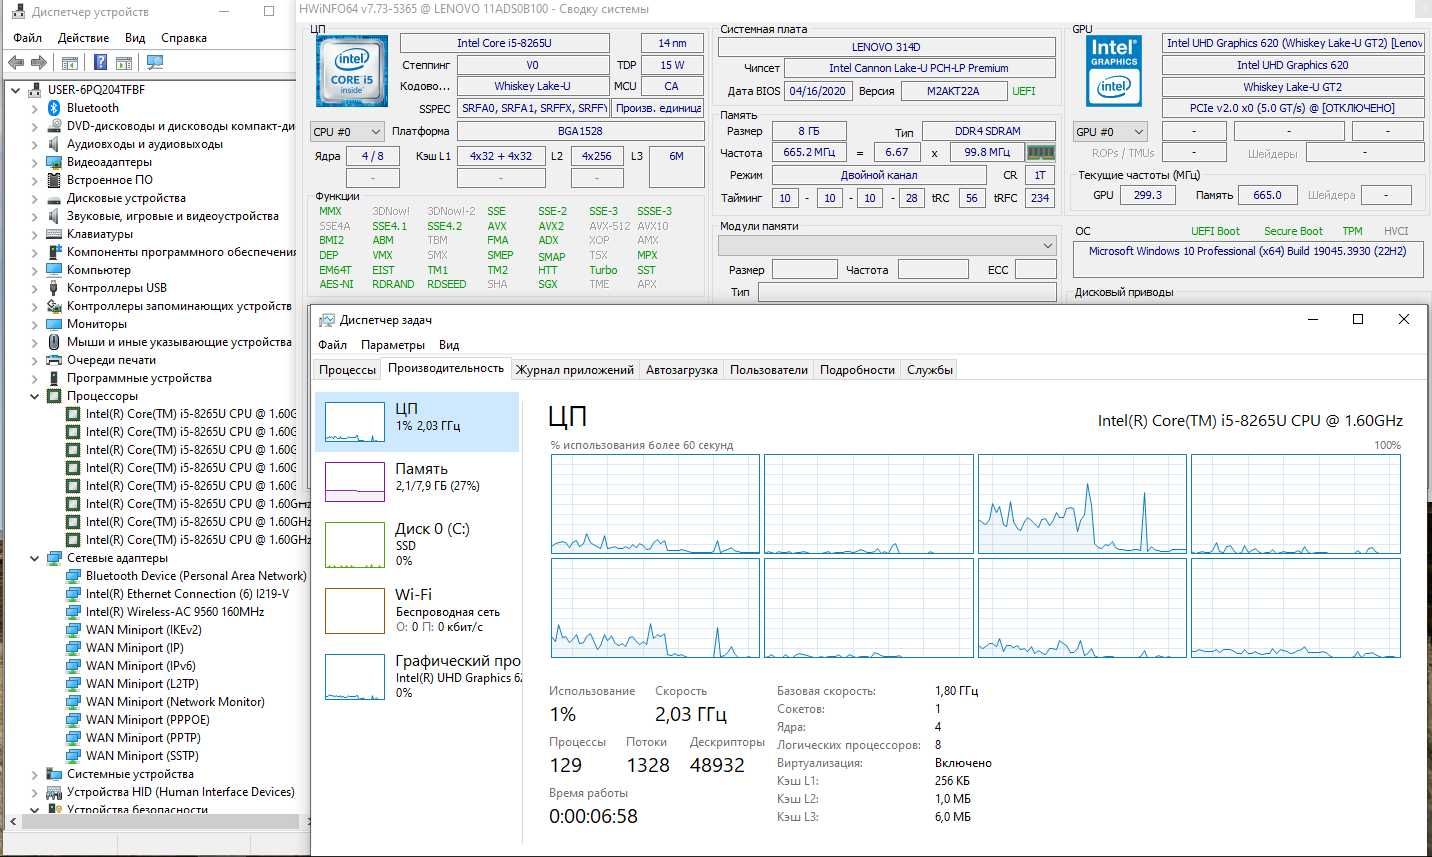Click the Intel Cannon Lake-U PCH-LP chipset field

[x=919, y=68]
